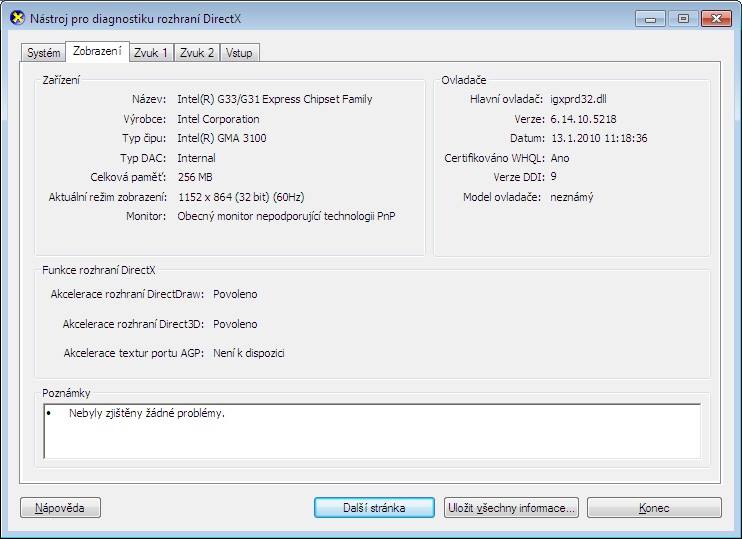Click driver date "13.1.2010 11:18:36"
742x539 pixels.
(599, 138)
